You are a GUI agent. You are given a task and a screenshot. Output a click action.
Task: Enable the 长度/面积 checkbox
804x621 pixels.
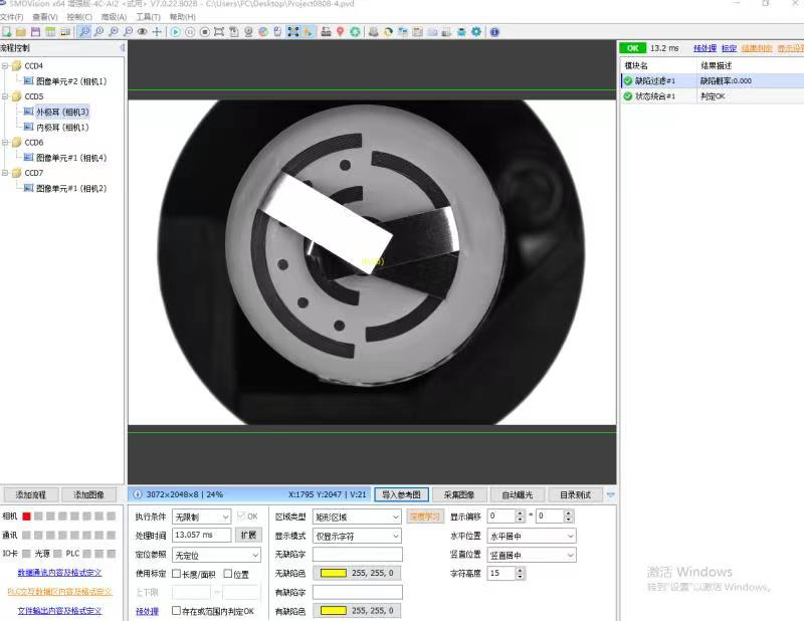click(177, 574)
